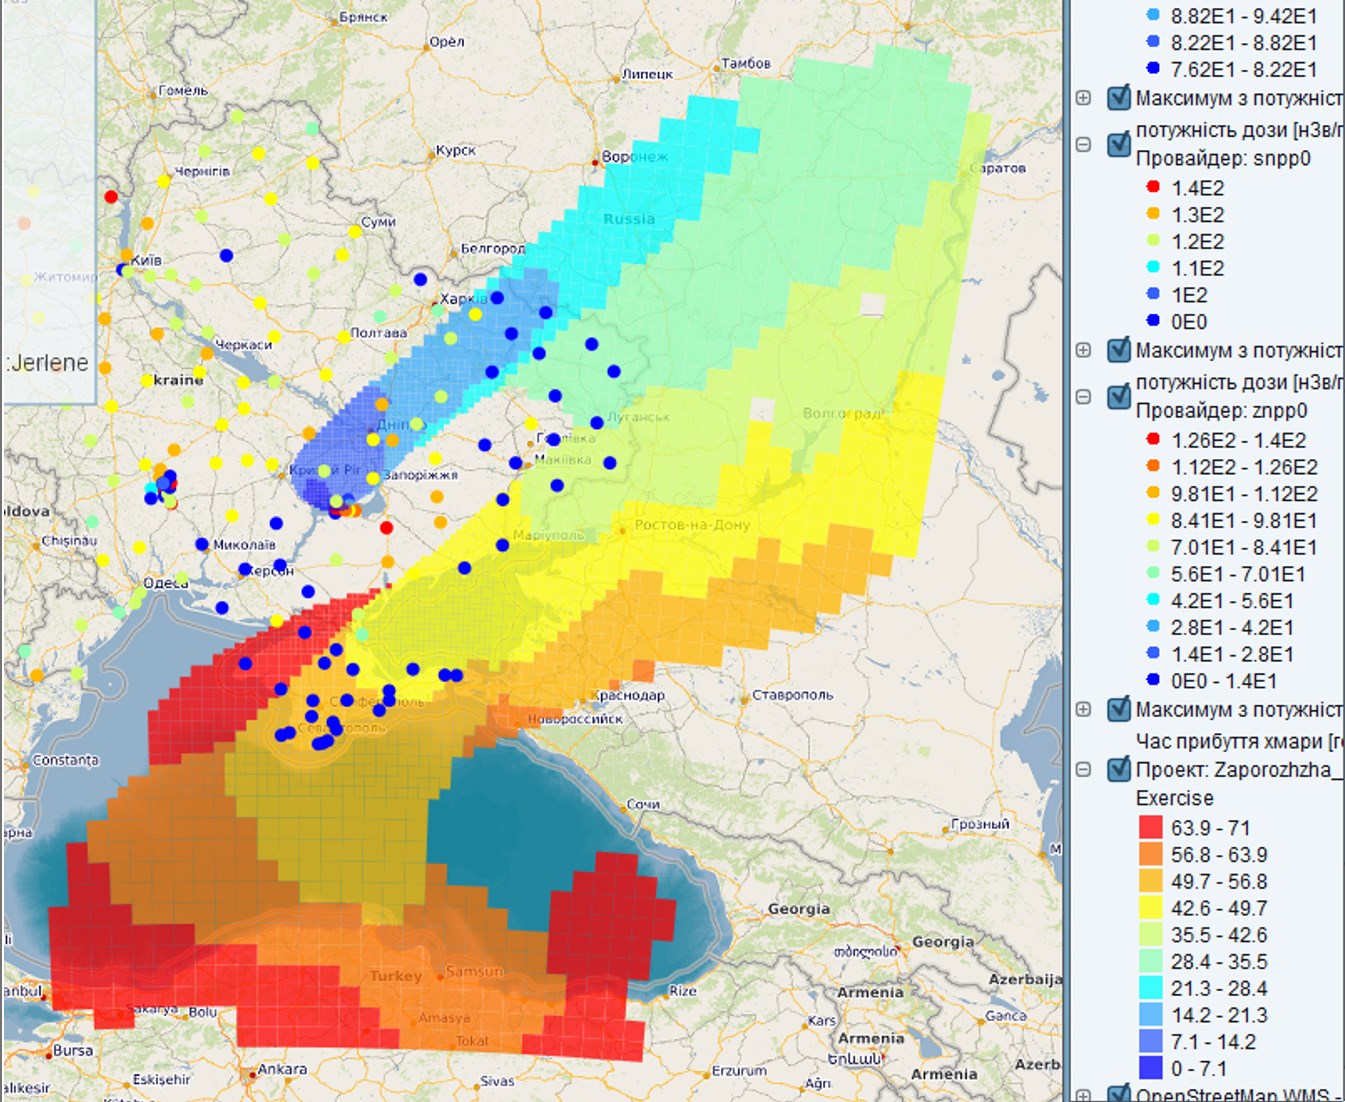Click the blue station marker beside Миколаїв

pos(202,544)
